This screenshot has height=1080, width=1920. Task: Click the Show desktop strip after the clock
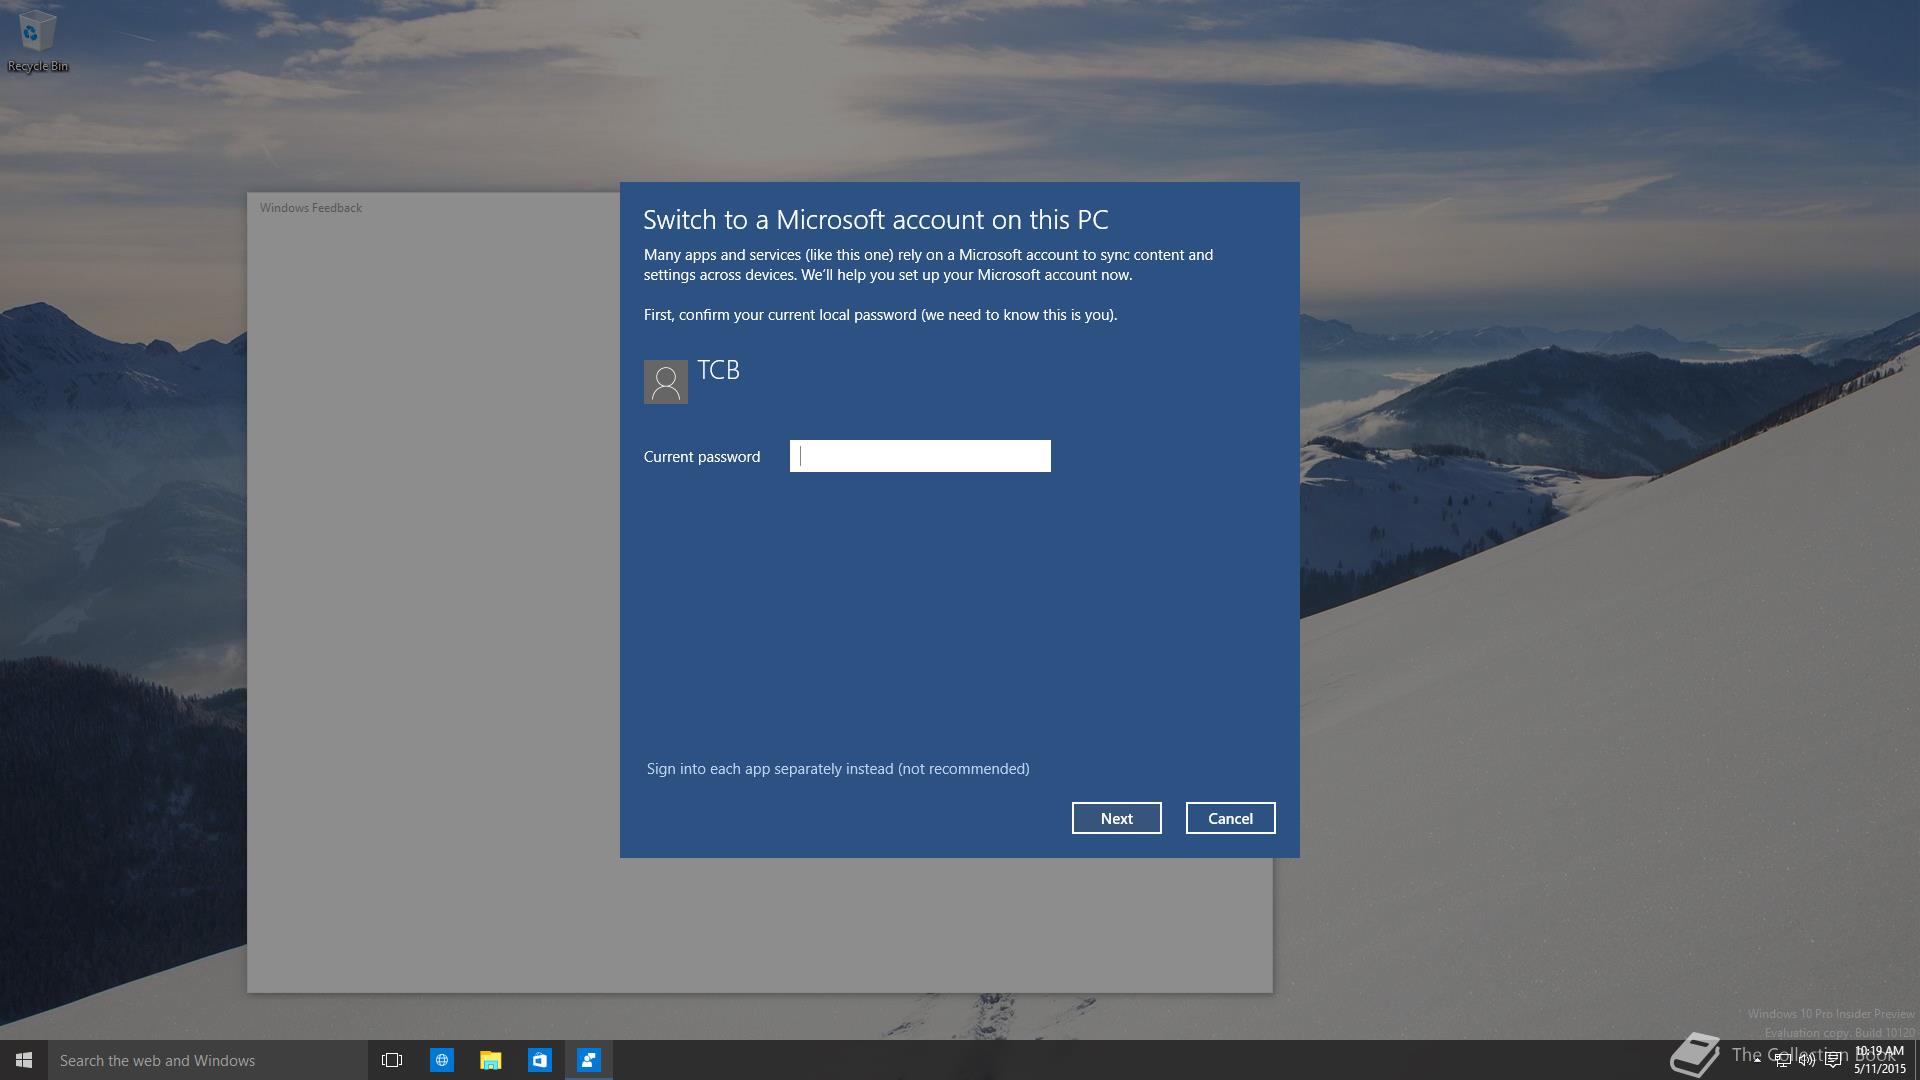click(1916, 1060)
